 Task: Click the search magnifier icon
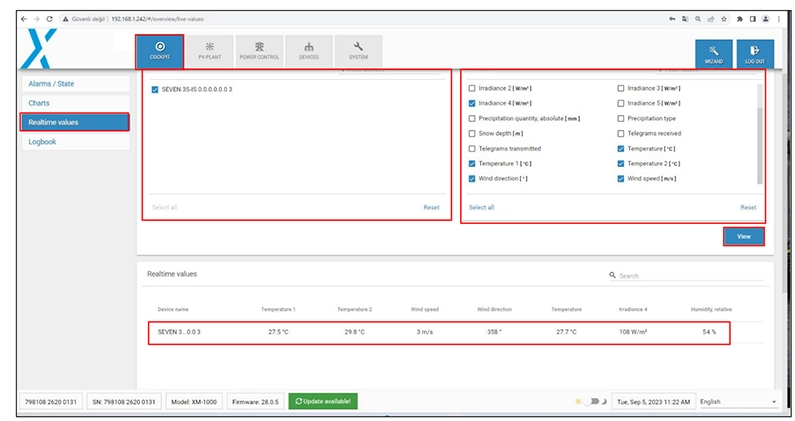(612, 275)
